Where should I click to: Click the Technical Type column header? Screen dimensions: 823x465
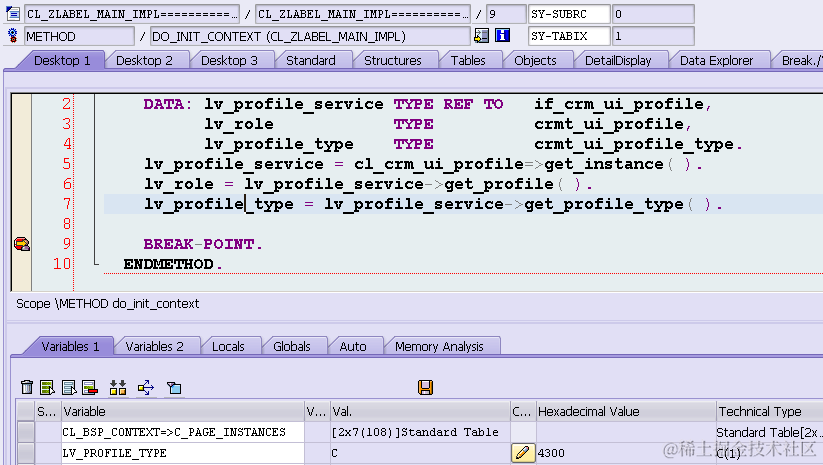tap(769, 411)
